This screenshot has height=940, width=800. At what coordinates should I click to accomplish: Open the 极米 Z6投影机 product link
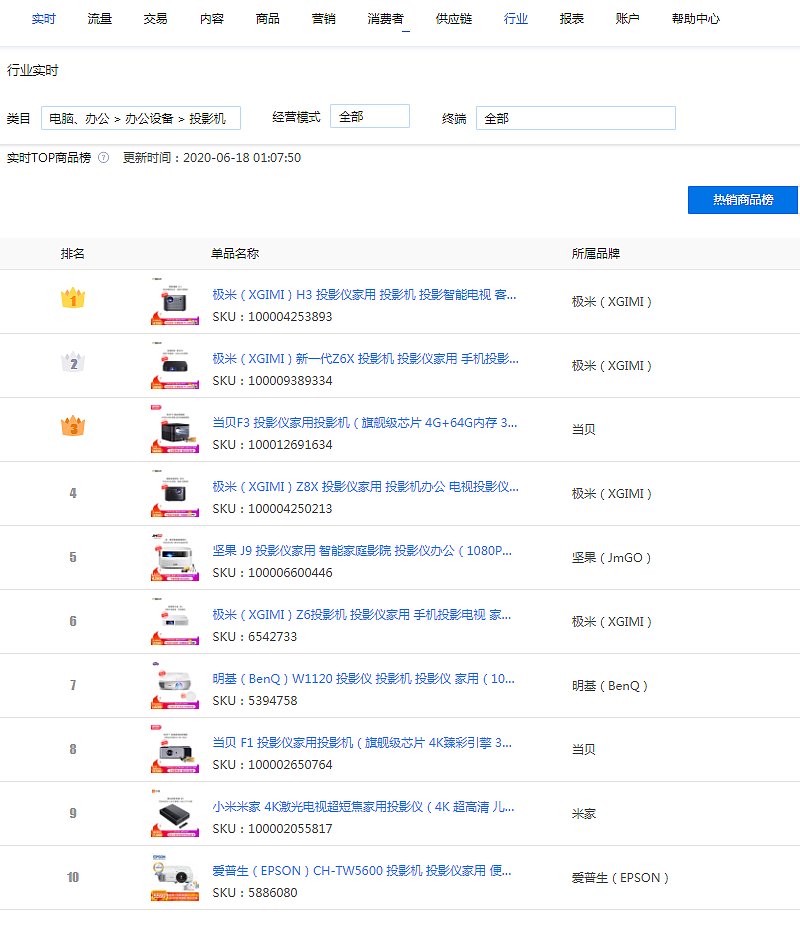[x=362, y=614]
